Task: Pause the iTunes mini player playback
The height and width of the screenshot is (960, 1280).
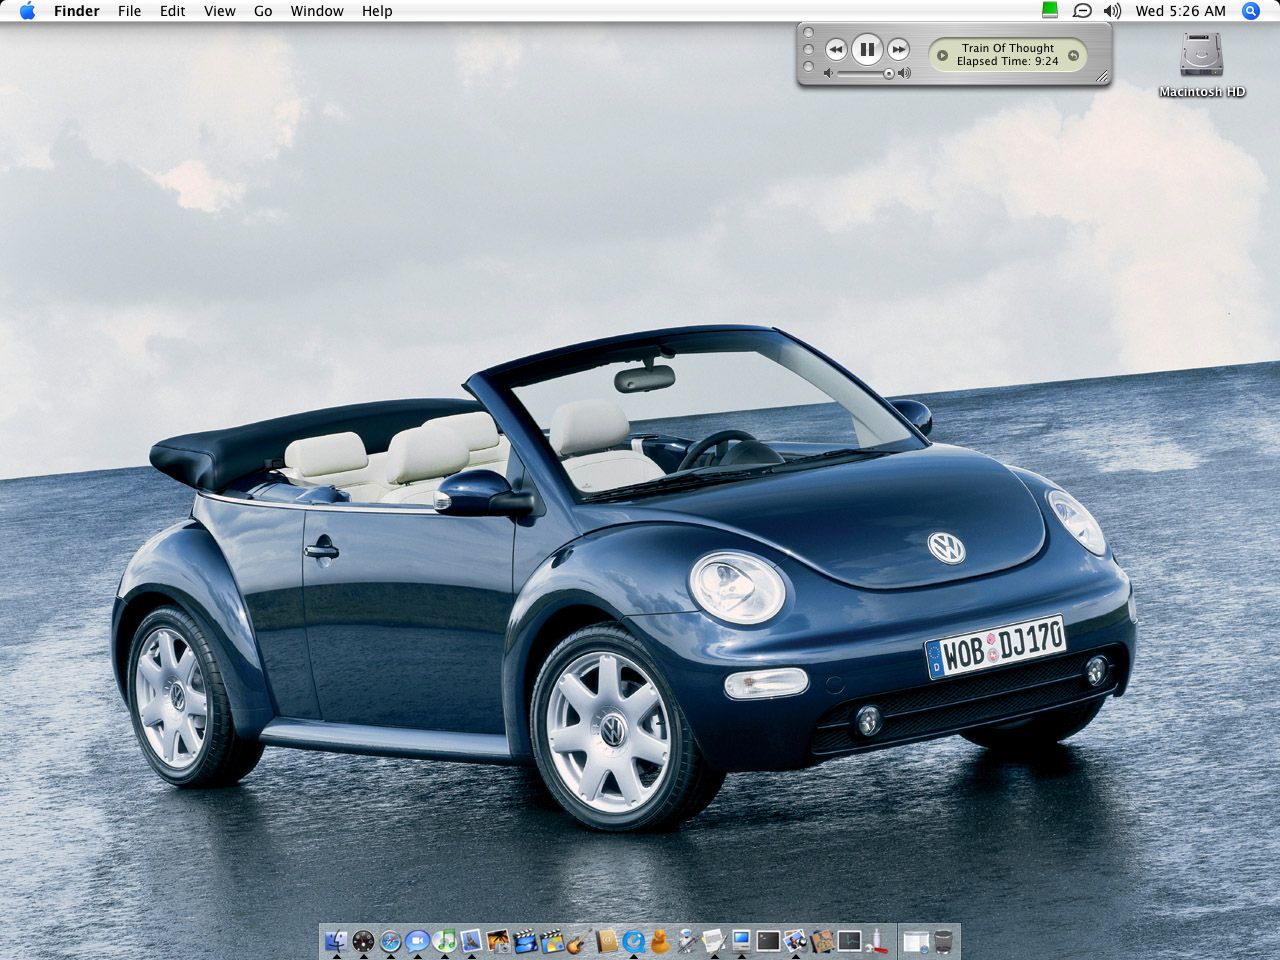Action: tap(867, 49)
